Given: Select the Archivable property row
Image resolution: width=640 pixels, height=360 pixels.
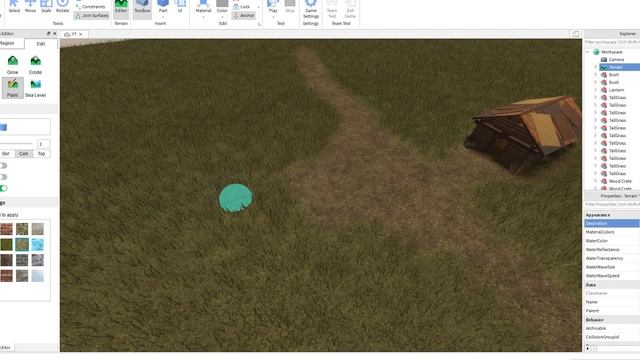Looking at the screenshot, I should (612, 328).
